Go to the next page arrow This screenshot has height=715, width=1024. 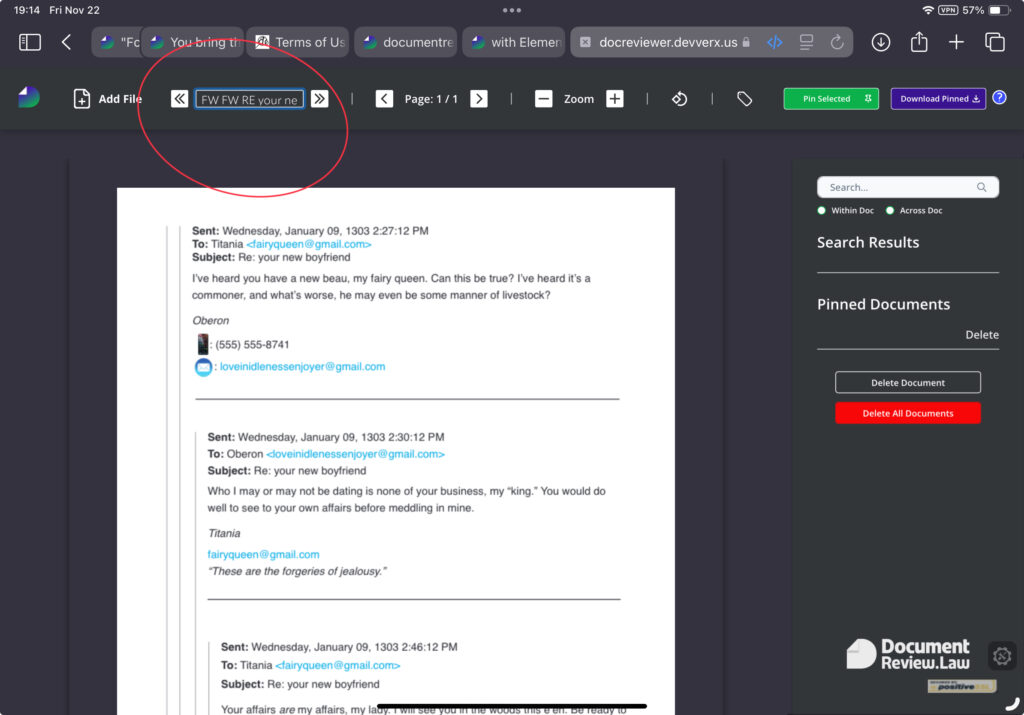[479, 99]
